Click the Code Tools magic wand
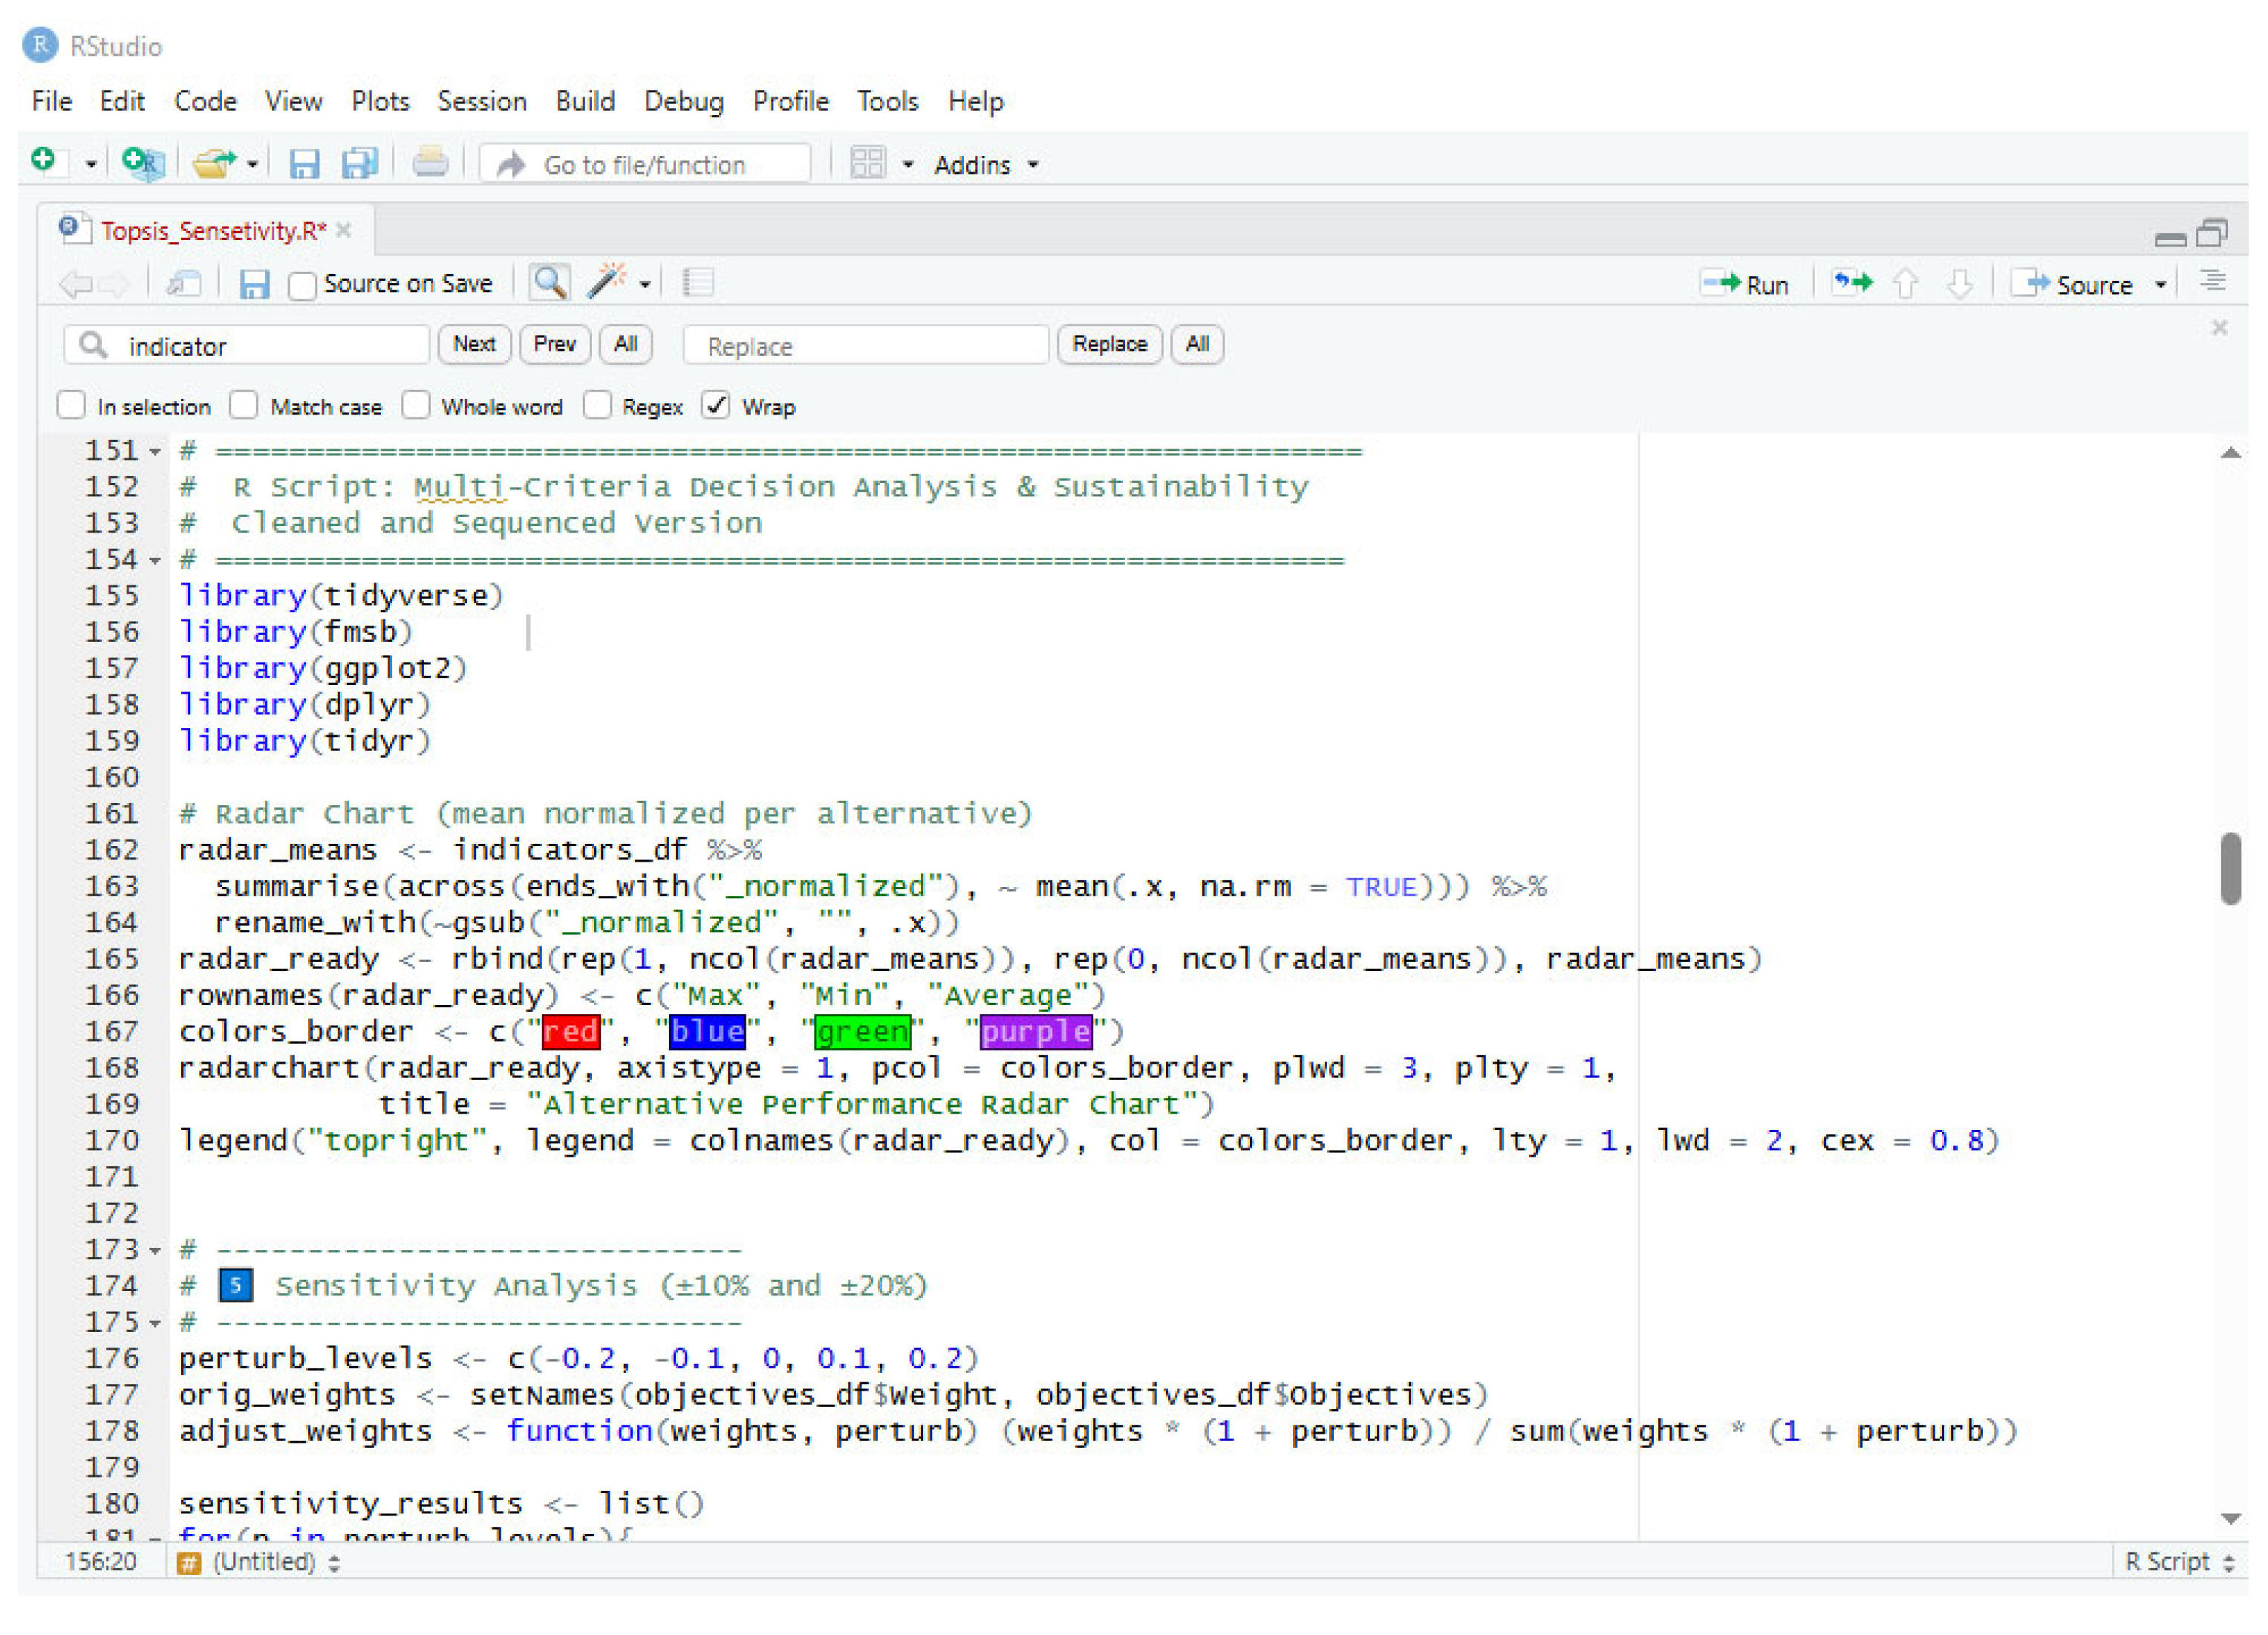This screenshot has height=1635, width=2268. [x=607, y=284]
